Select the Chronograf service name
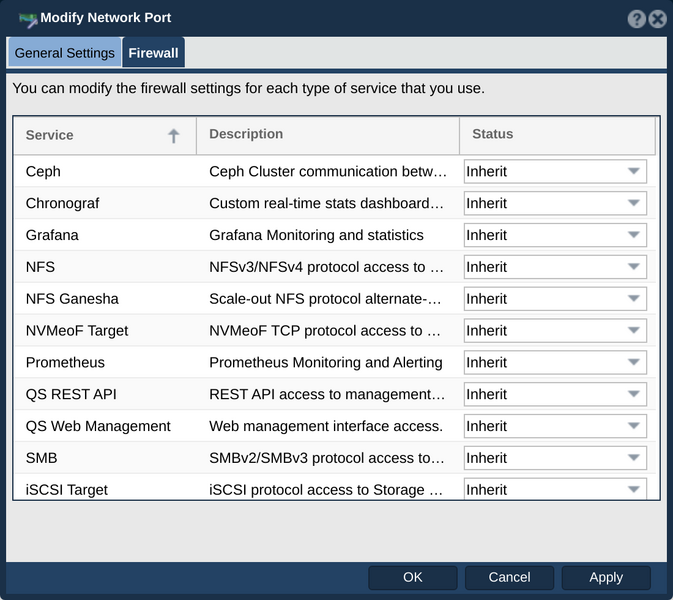 [x=62, y=203]
